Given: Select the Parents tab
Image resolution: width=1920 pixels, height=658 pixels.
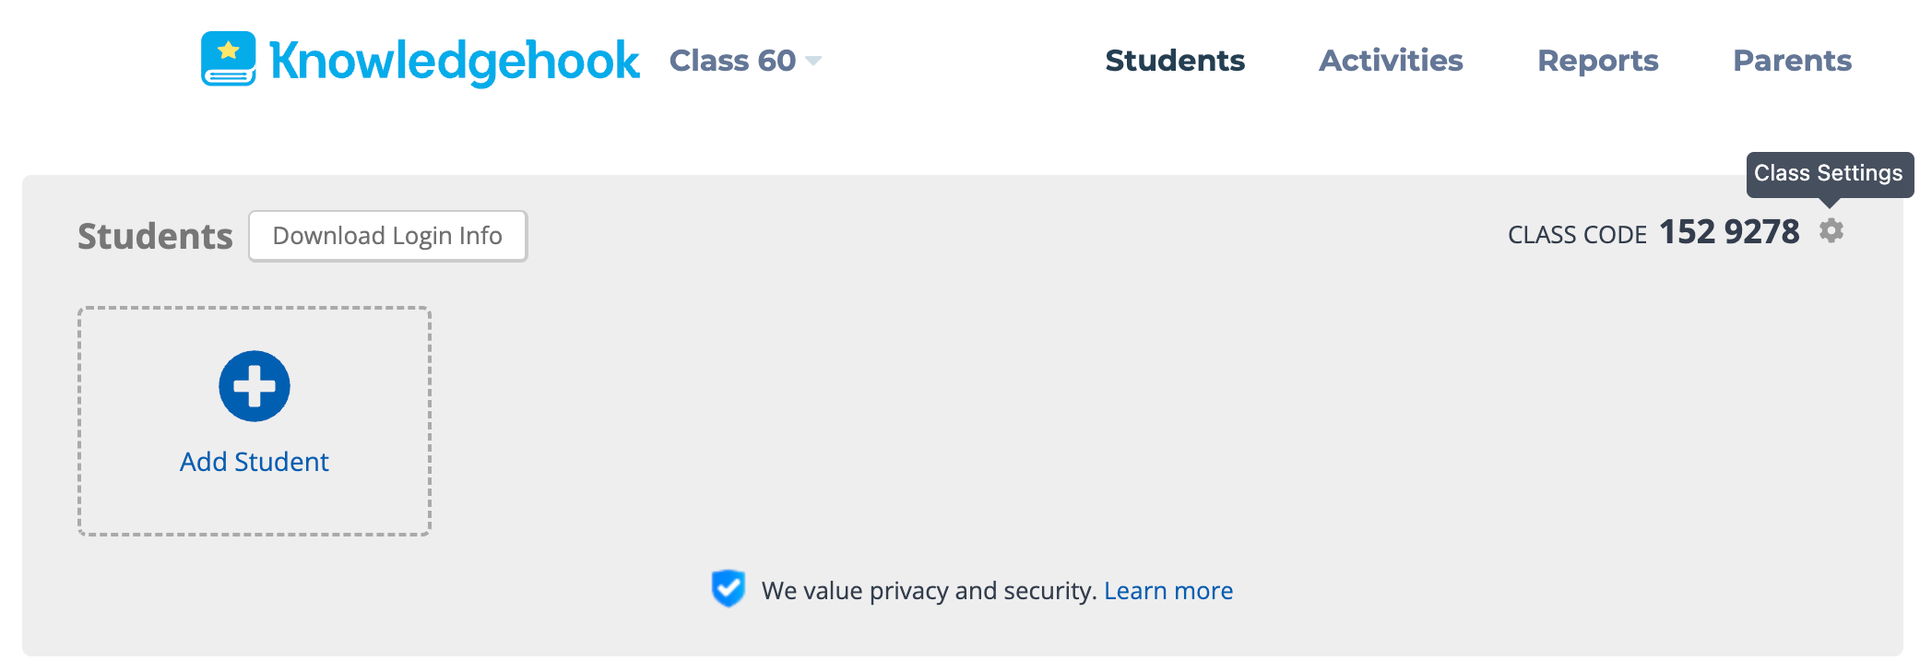Looking at the screenshot, I should [1792, 61].
